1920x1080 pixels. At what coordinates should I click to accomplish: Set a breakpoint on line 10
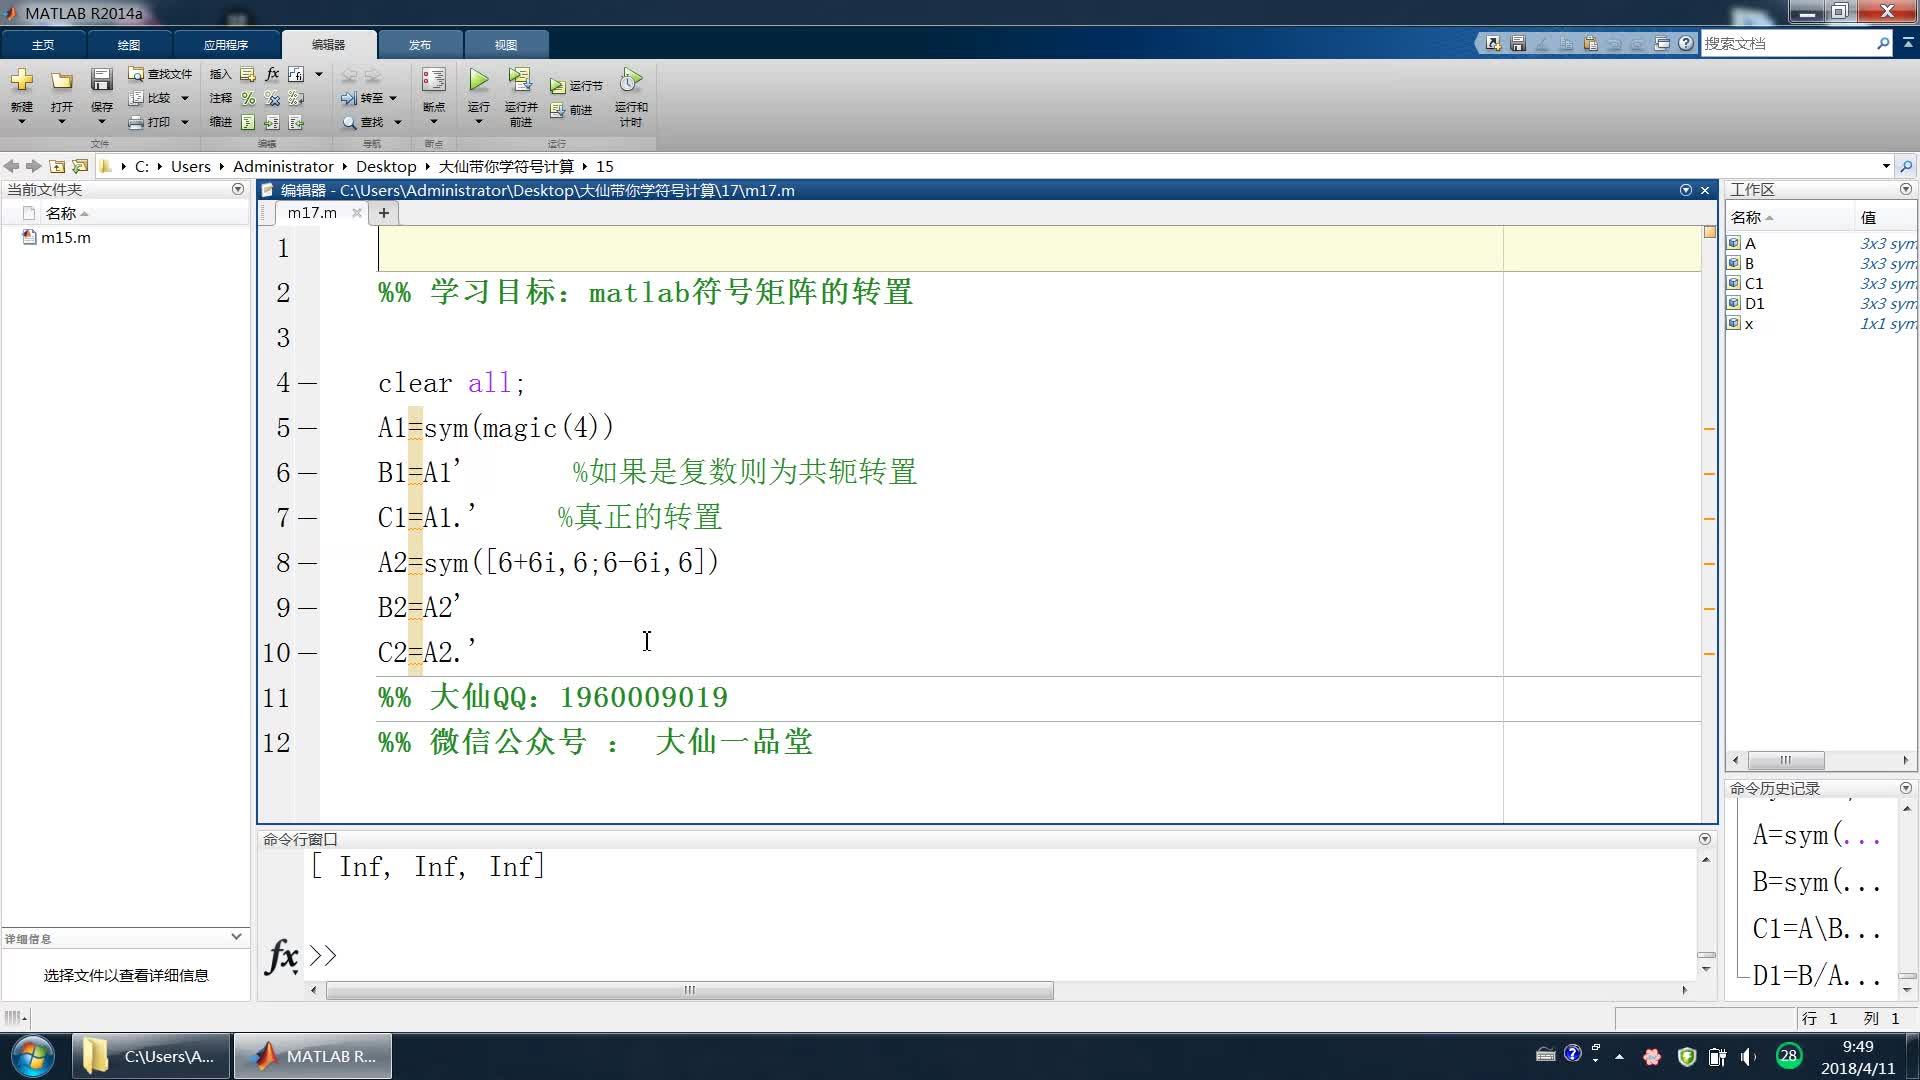[x=307, y=654]
